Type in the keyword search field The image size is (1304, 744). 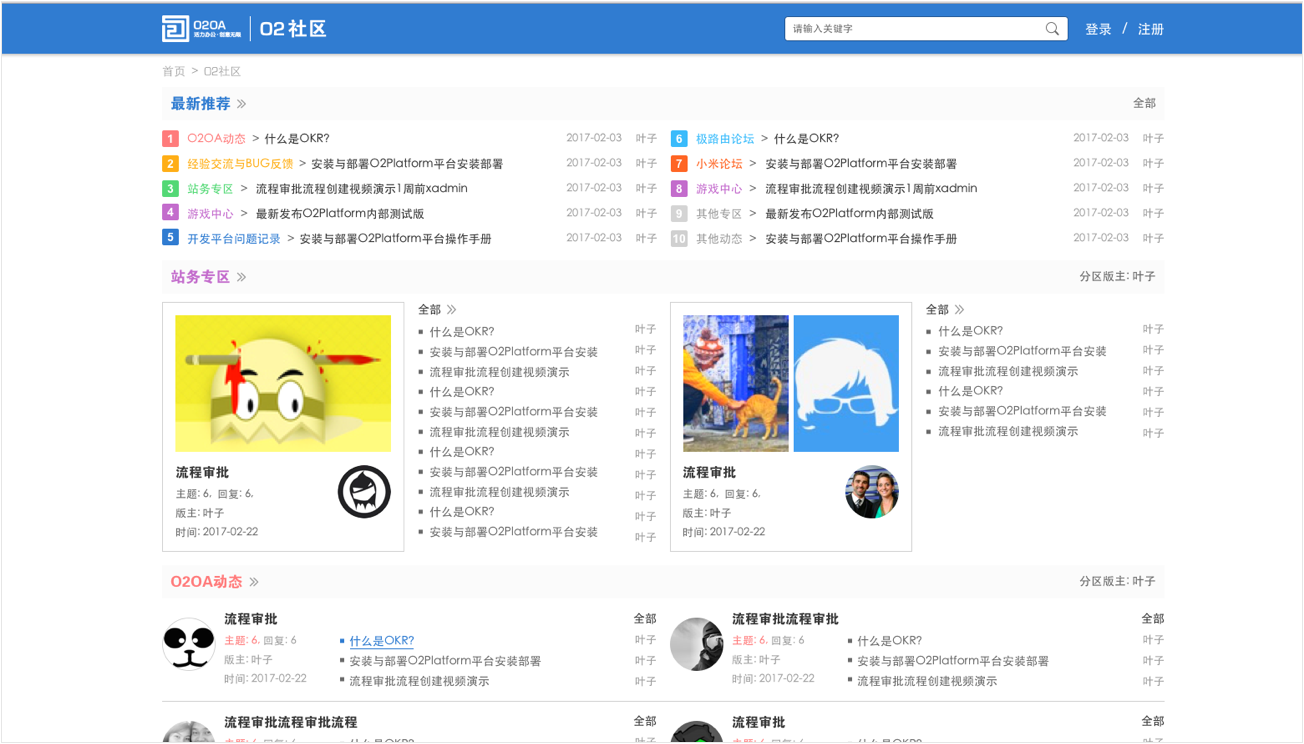point(915,29)
